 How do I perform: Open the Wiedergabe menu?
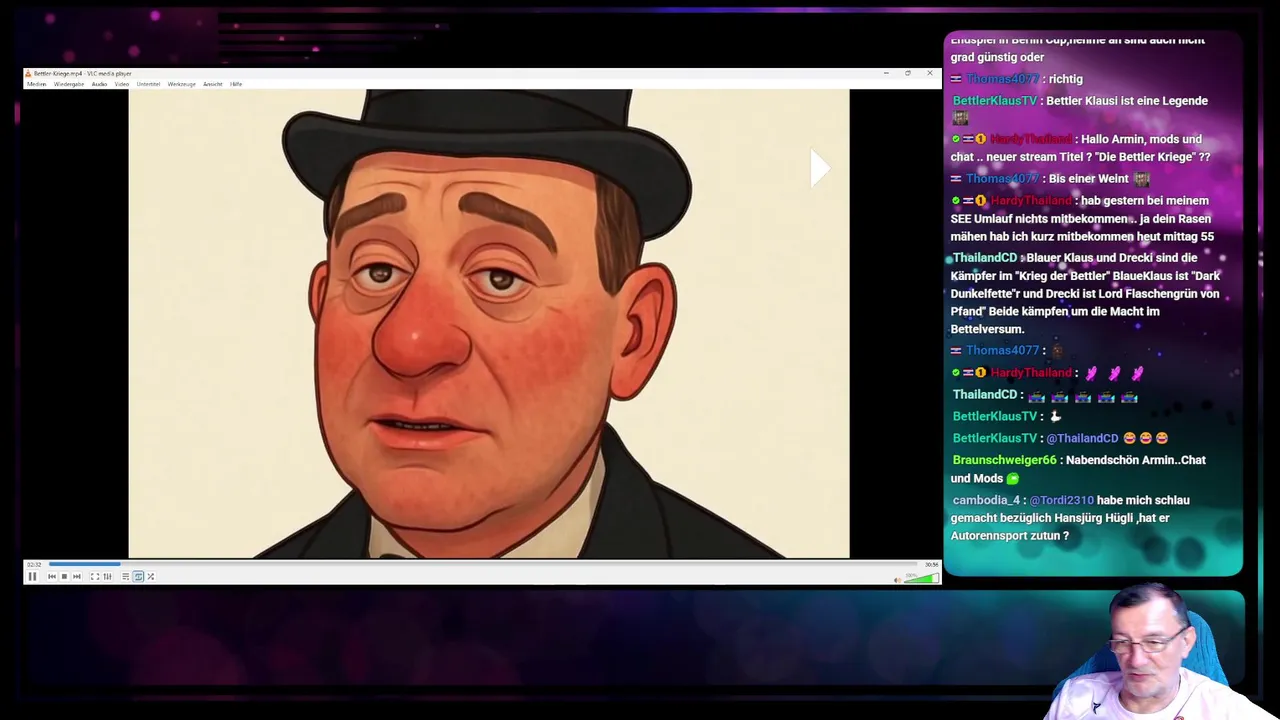tap(69, 84)
